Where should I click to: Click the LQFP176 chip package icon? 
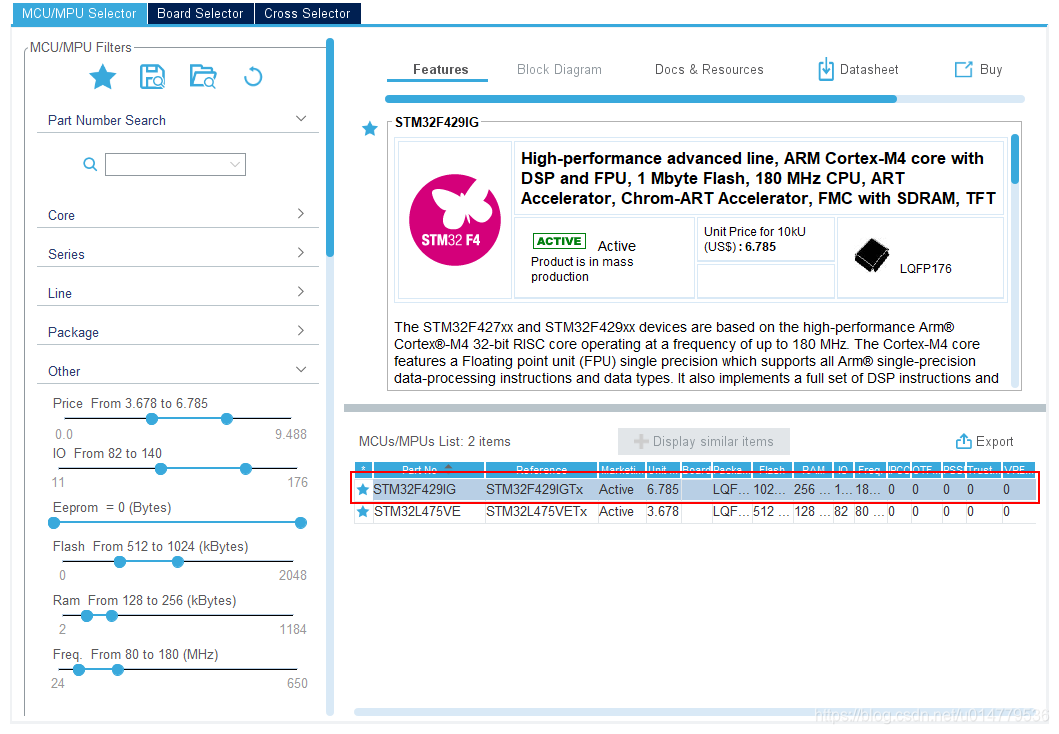[x=872, y=256]
